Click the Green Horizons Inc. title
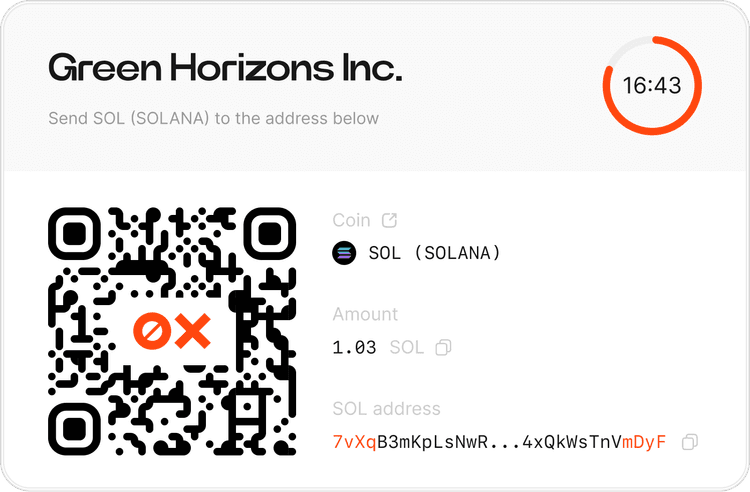Image resolution: width=750 pixels, height=492 pixels. pyautogui.click(x=225, y=67)
